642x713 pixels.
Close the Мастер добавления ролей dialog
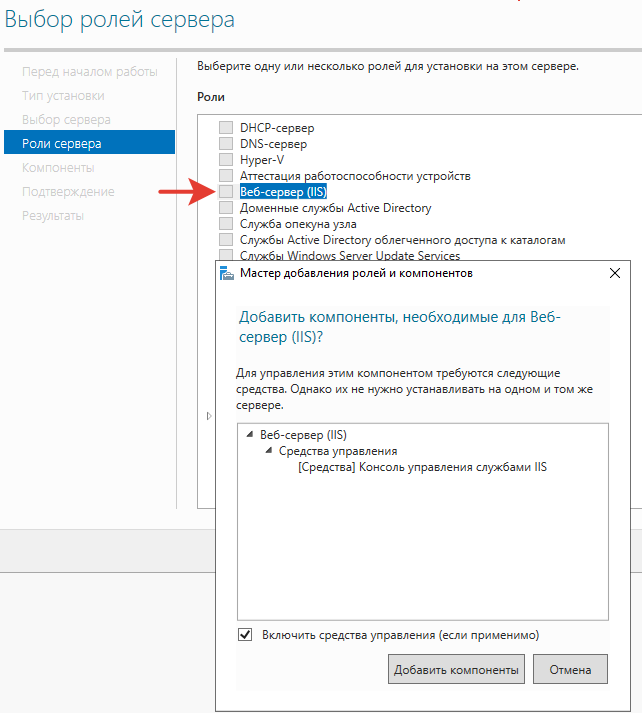click(615, 273)
